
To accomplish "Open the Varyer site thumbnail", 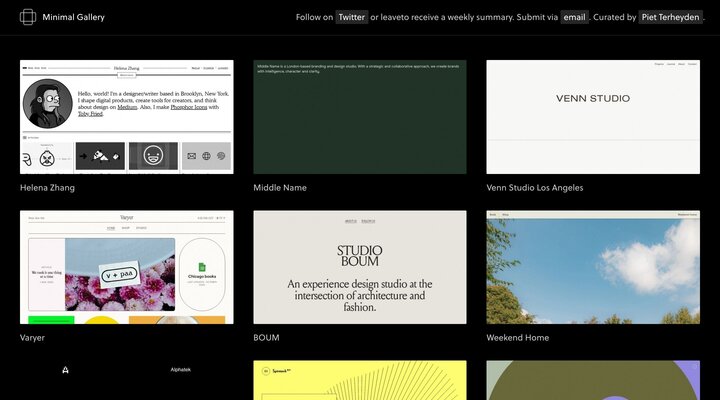I will click(x=127, y=267).
